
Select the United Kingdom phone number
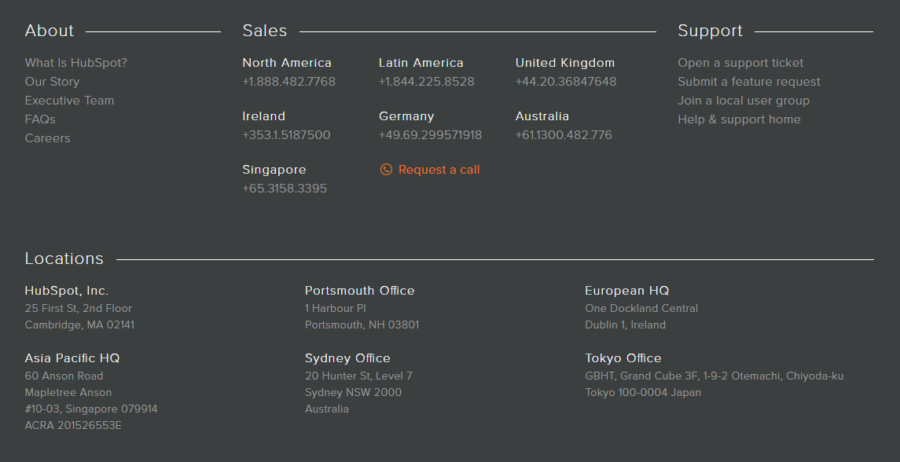pyautogui.click(x=565, y=82)
